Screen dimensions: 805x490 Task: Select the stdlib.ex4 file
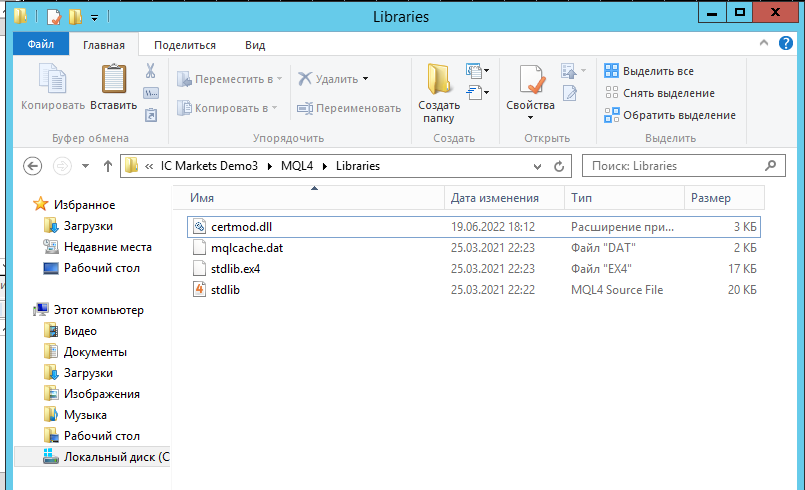click(473, 269)
